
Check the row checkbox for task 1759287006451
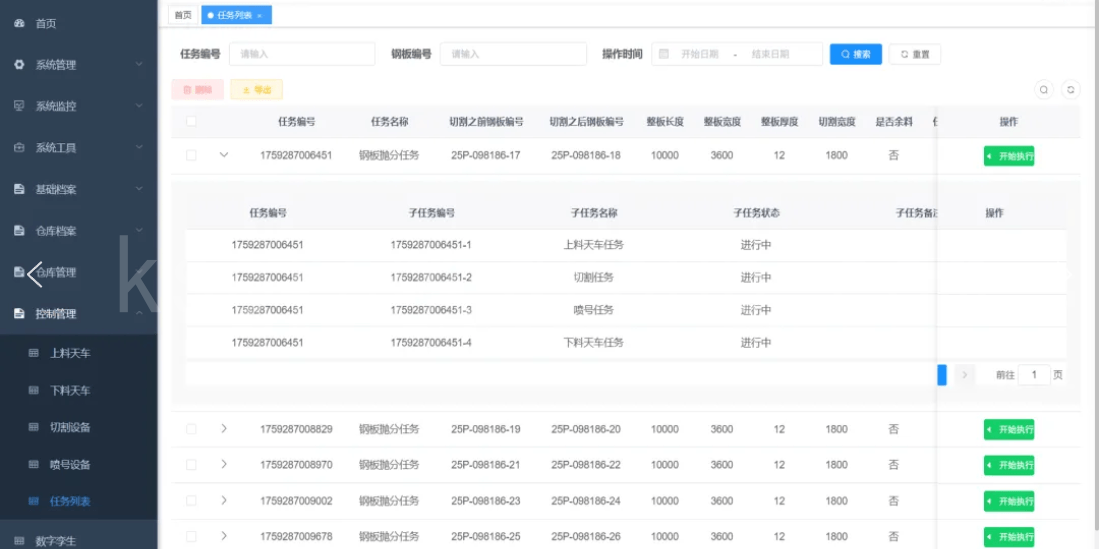pos(191,155)
